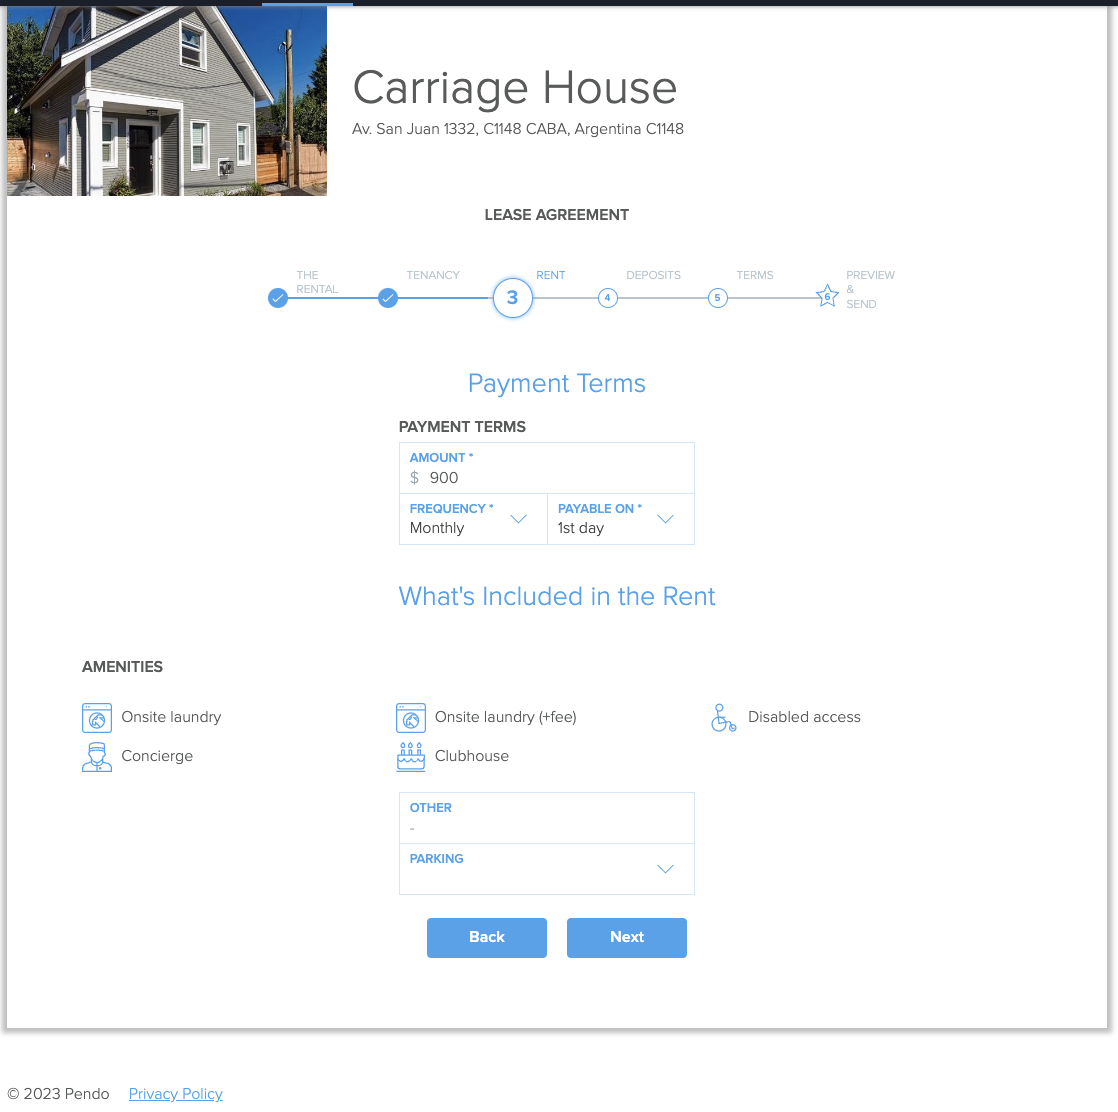This screenshot has width=1118, height=1112.
Task: Open the Privacy Policy link
Action: [175, 1094]
